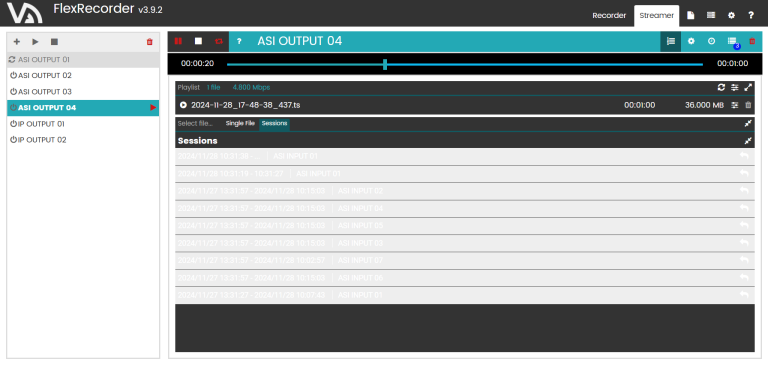
Task: Play the 2024-11-28_17-48-38_437.ts file
Action: point(183,105)
